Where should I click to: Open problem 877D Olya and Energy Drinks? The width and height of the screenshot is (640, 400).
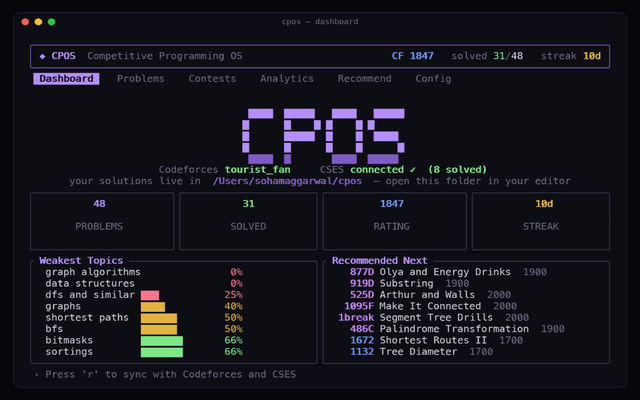pyautogui.click(x=448, y=272)
